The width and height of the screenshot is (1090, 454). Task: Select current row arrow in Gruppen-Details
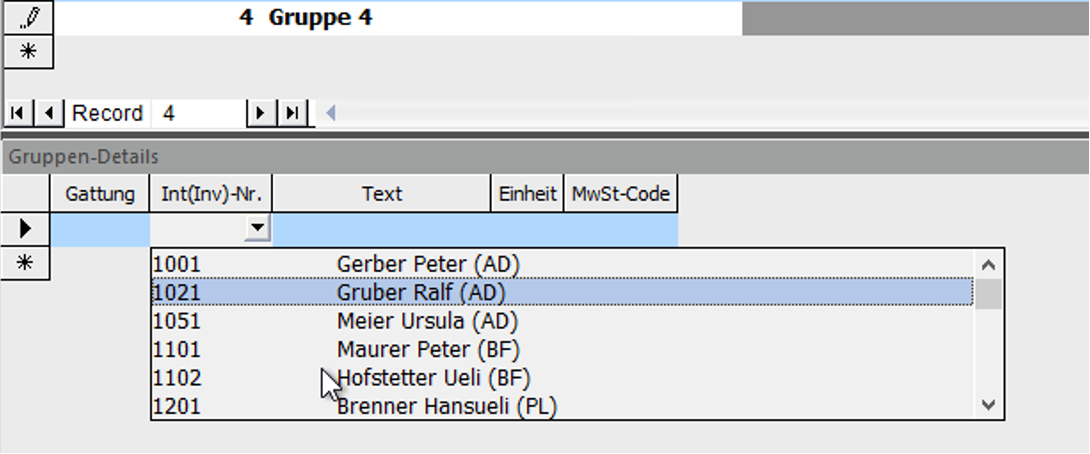click(x=25, y=229)
